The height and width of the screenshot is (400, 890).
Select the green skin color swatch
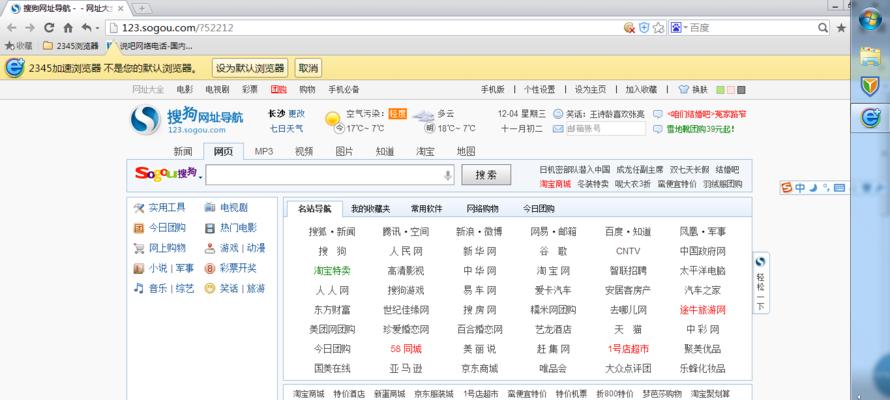(x=720, y=90)
